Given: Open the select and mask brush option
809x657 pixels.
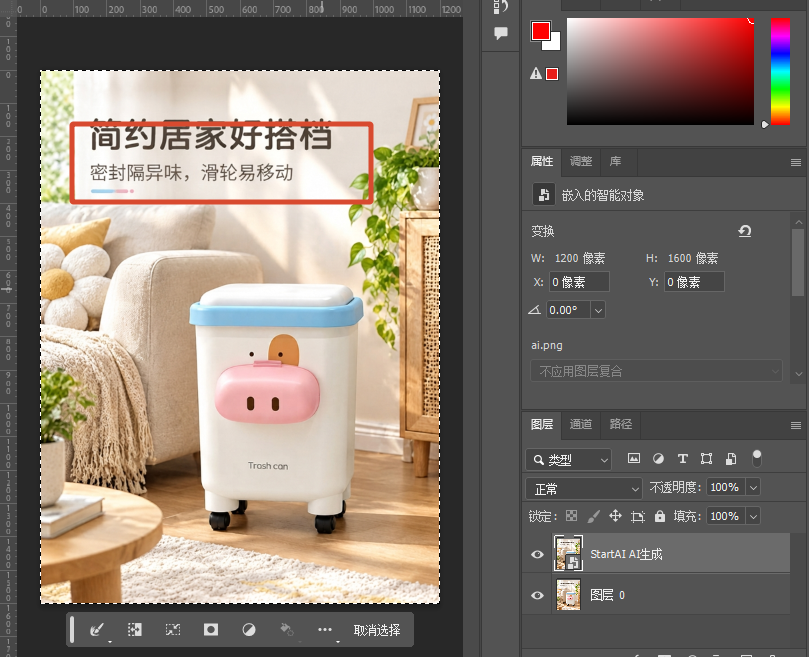Looking at the screenshot, I should point(96,630).
